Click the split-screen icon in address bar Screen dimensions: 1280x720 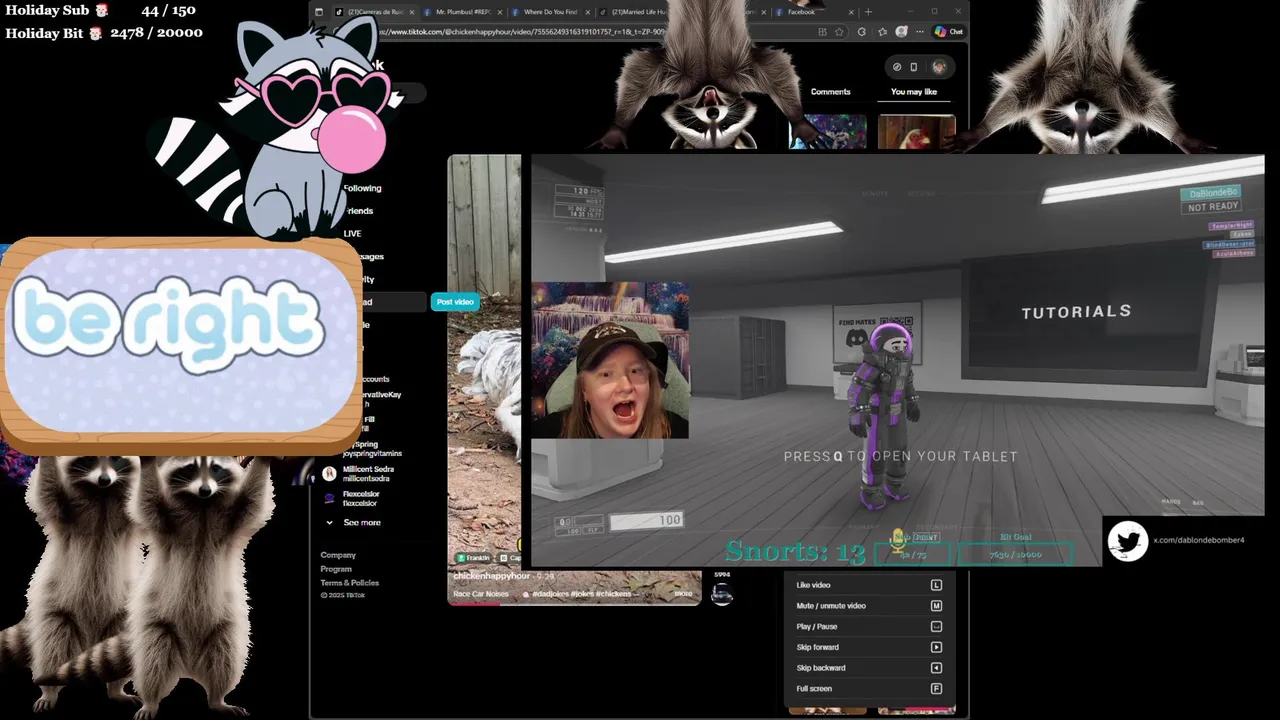pos(822,31)
